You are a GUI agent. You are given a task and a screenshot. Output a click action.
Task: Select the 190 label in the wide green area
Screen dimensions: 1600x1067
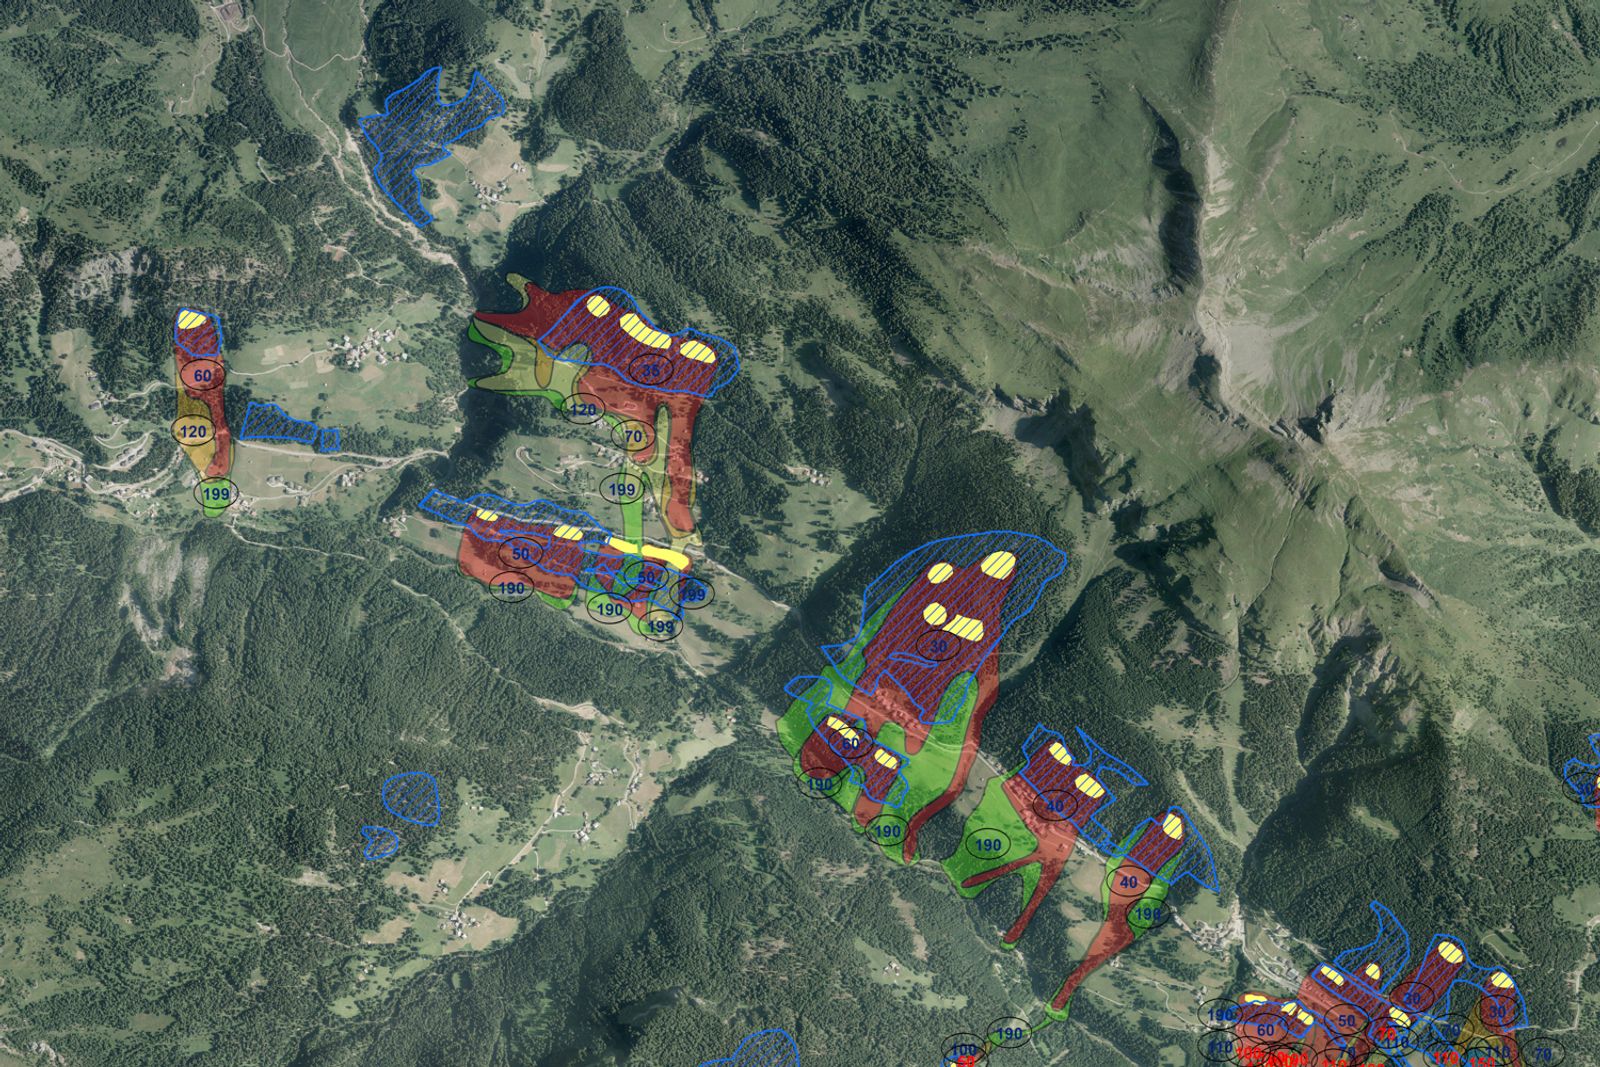tap(988, 845)
